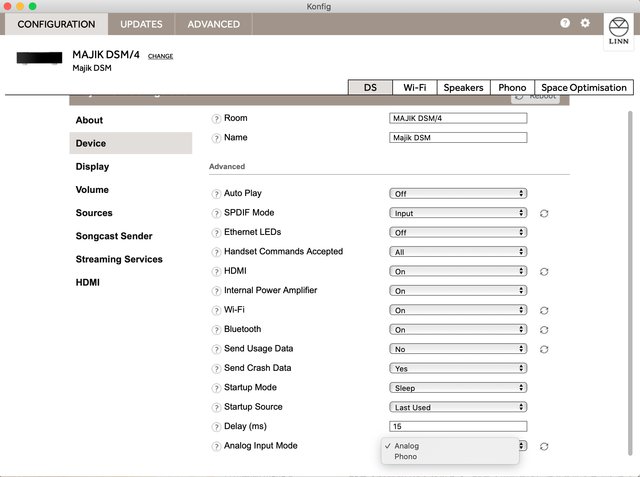Screen dimensions: 640x477
Task: Click refresh icon beside SPDIF Mode
Action: pos(544,213)
